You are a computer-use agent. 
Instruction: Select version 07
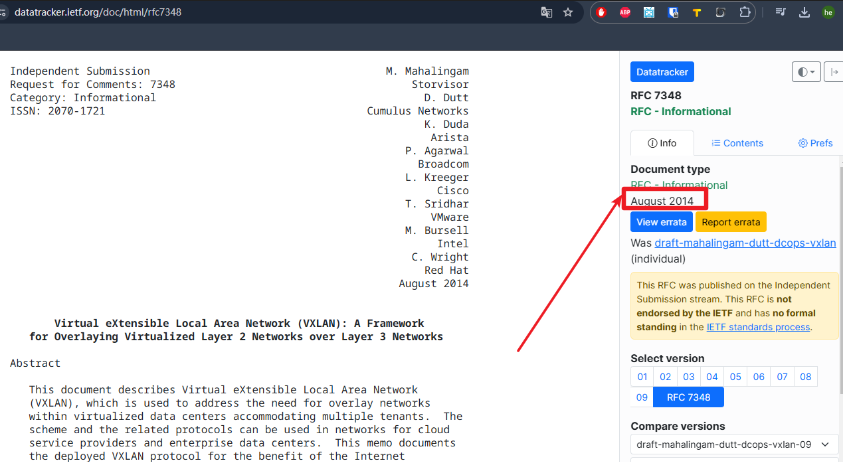(x=782, y=376)
